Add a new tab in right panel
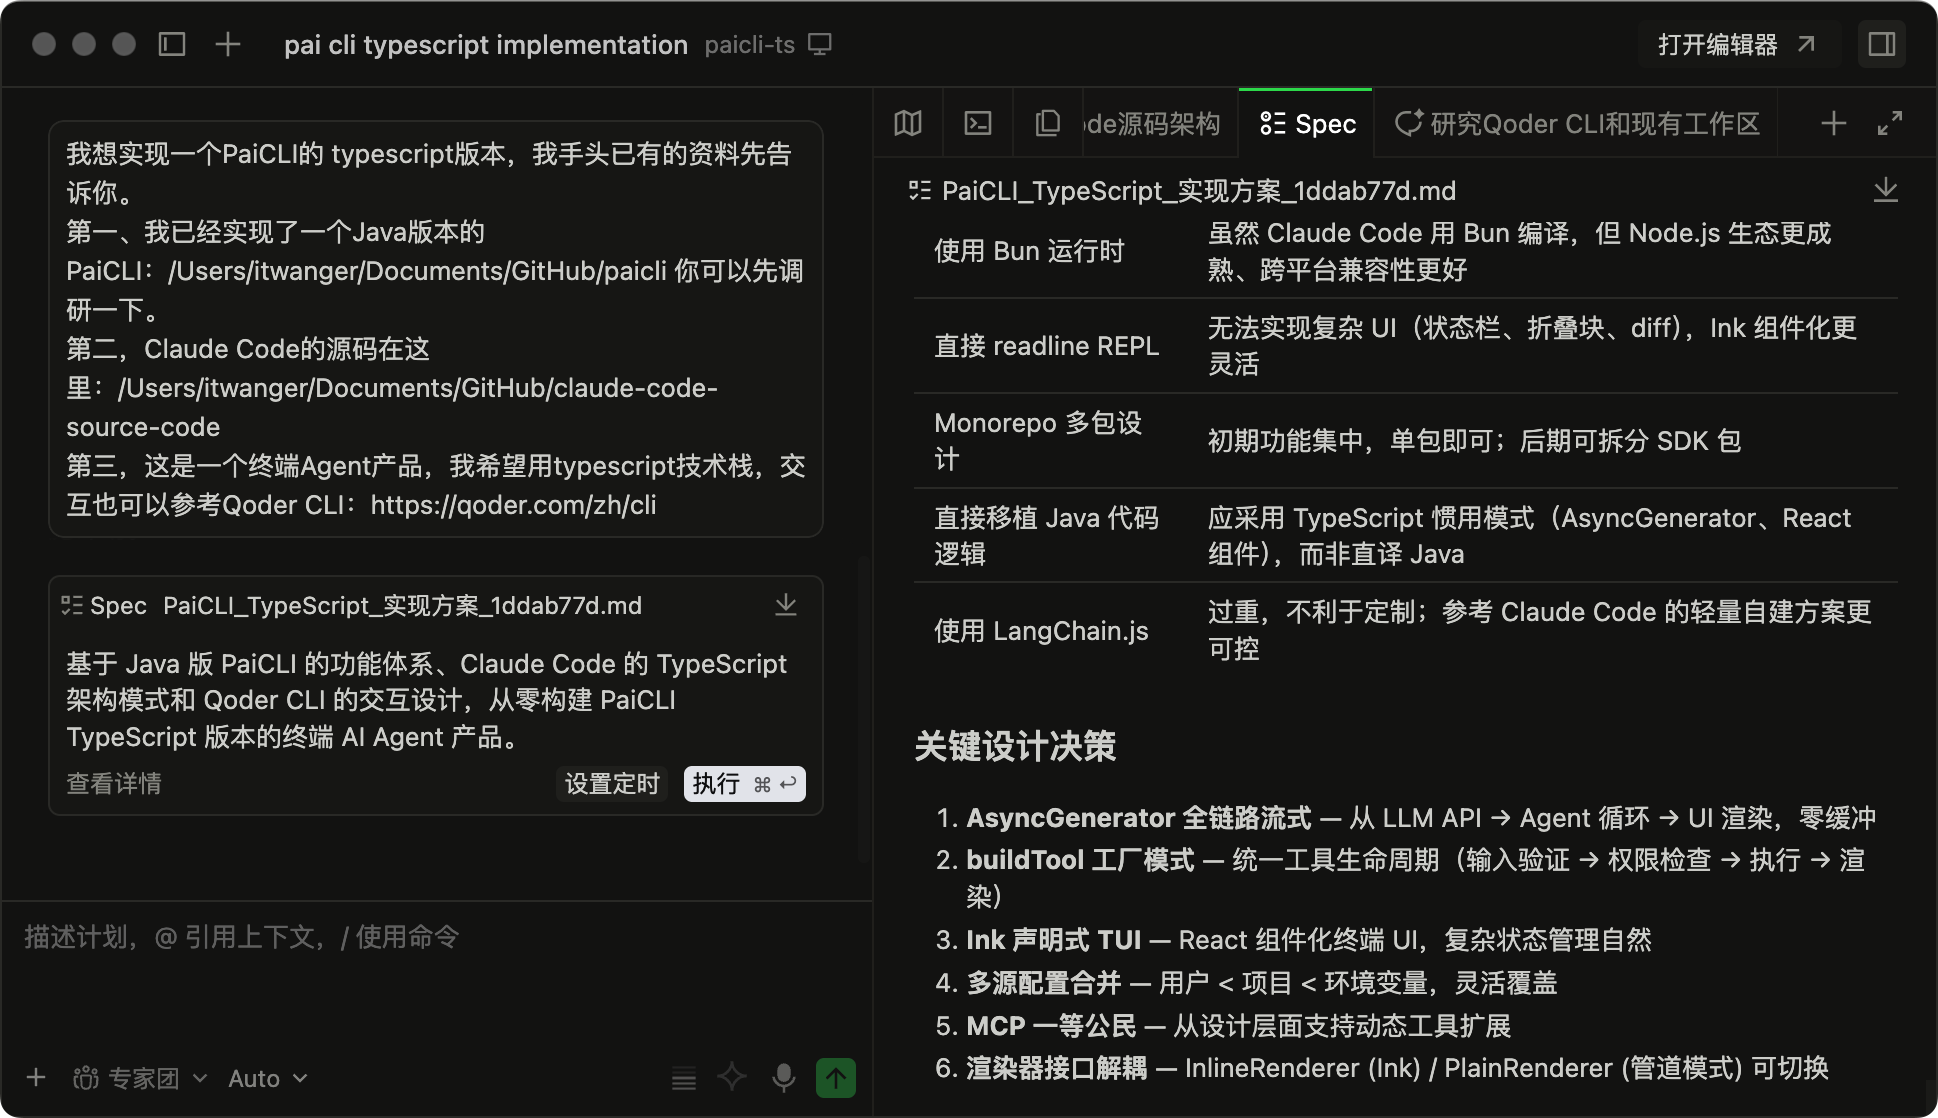This screenshot has height=1118, width=1938. click(x=1834, y=123)
